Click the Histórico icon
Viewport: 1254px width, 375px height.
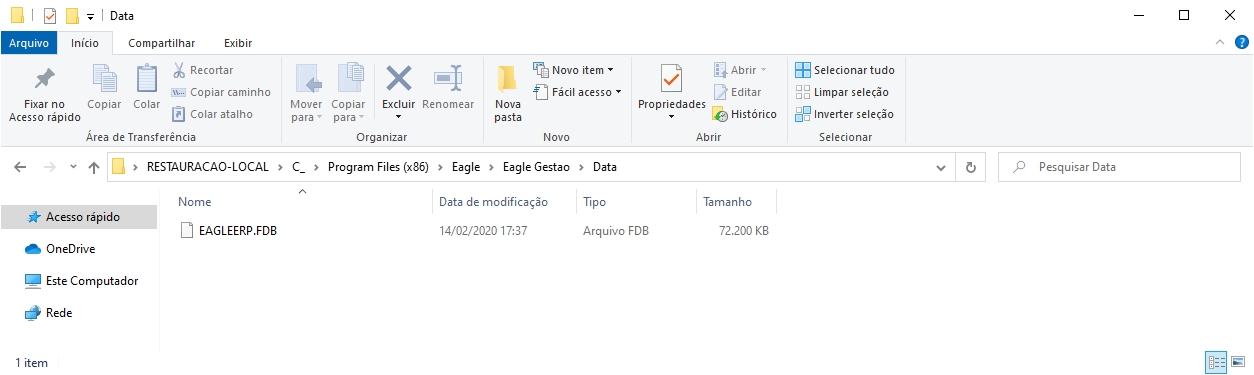click(720, 114)
